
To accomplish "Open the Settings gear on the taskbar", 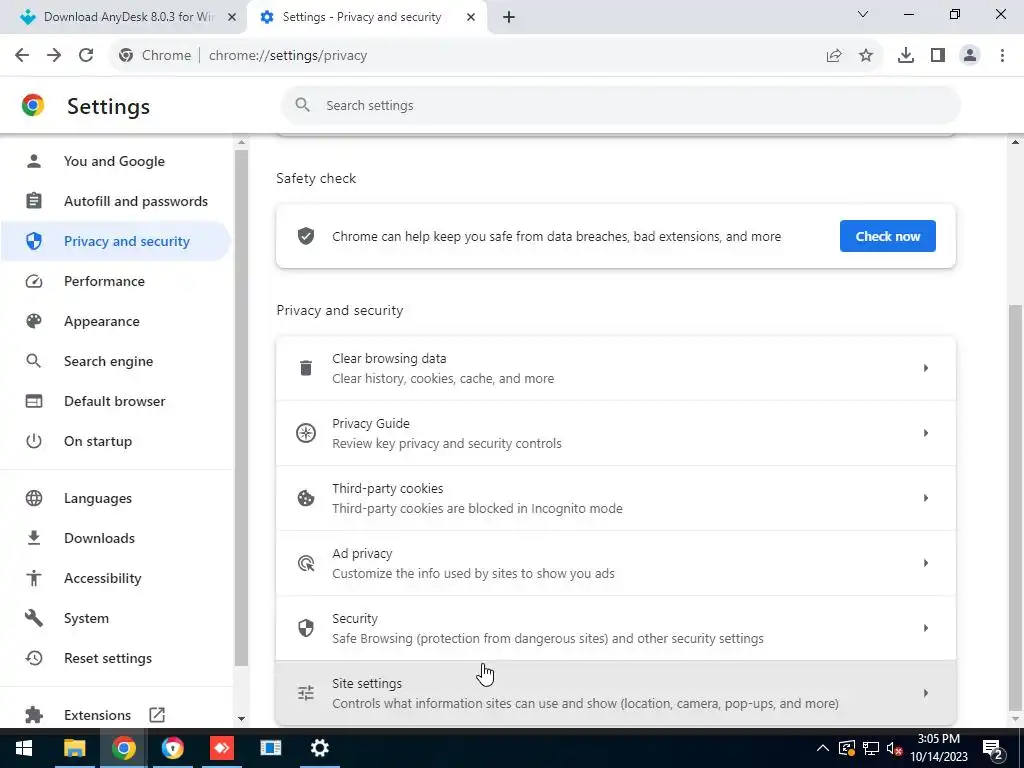I will pos(319,748).
